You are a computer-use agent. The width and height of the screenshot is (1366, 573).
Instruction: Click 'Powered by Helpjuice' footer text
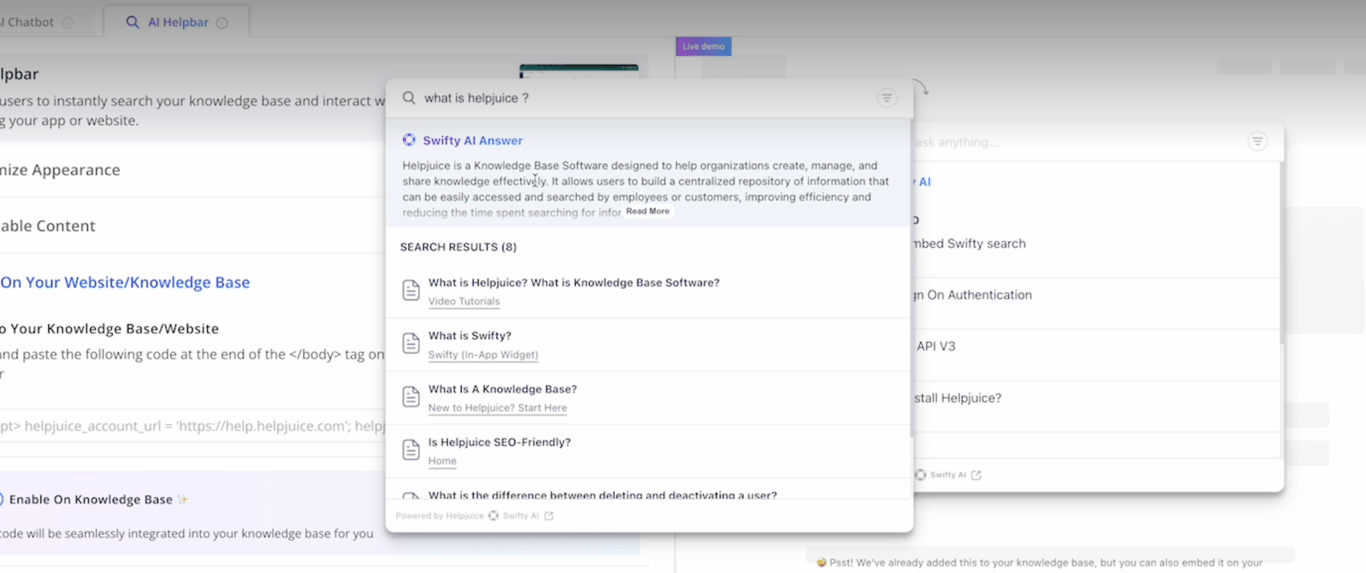pos(439,516)
